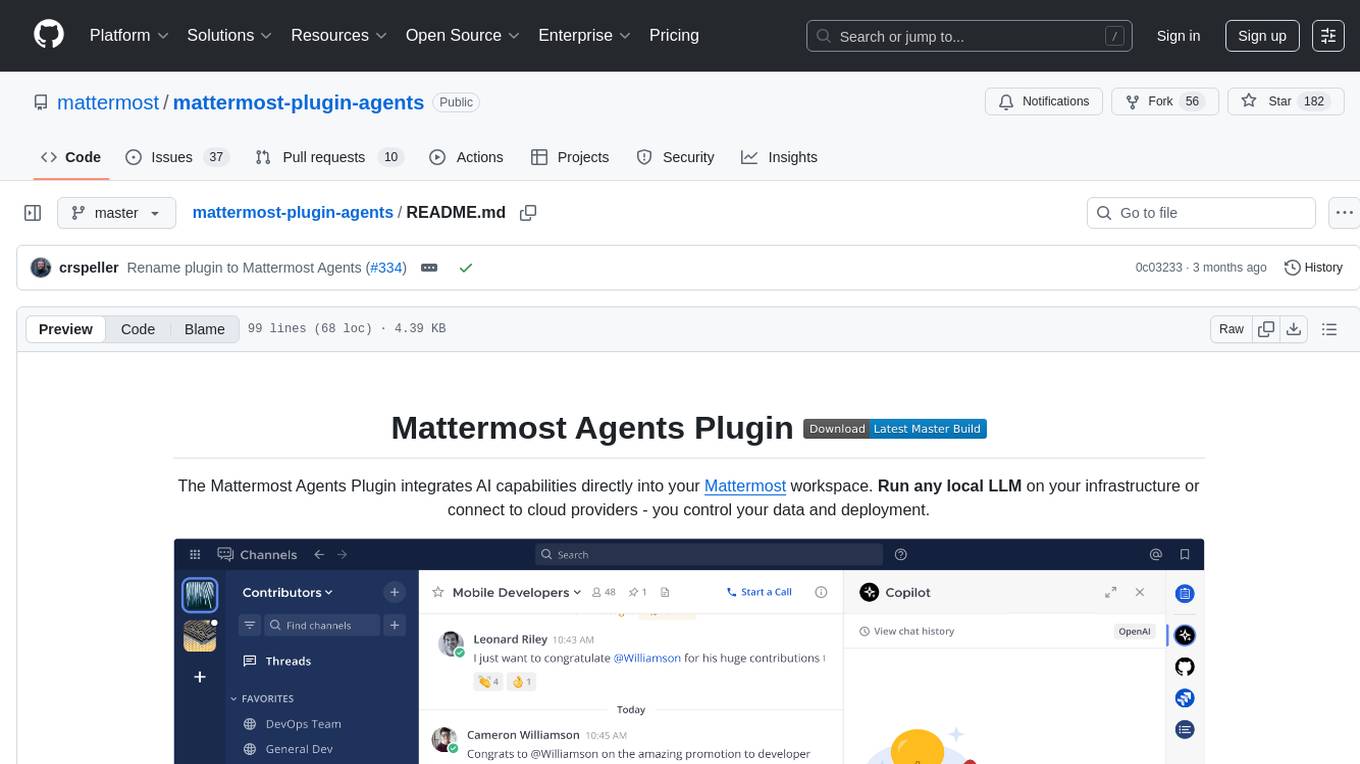Expand the Platform menu
This screenshot has height=764, width=1360.
coord(129,35)
